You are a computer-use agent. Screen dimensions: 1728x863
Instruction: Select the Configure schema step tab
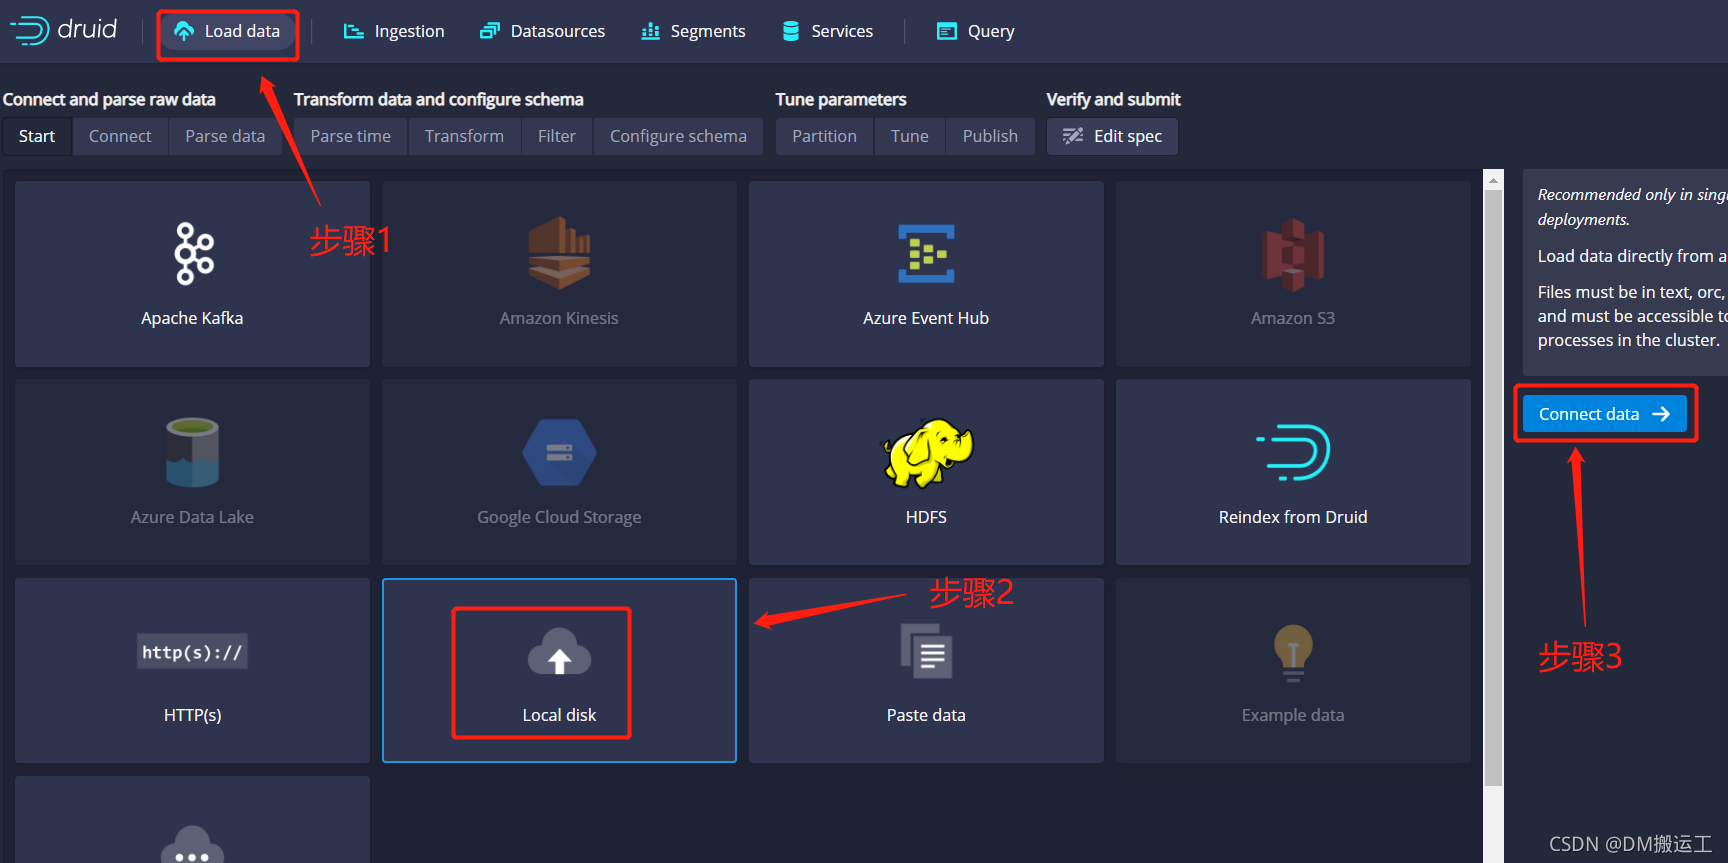(678, 136)
